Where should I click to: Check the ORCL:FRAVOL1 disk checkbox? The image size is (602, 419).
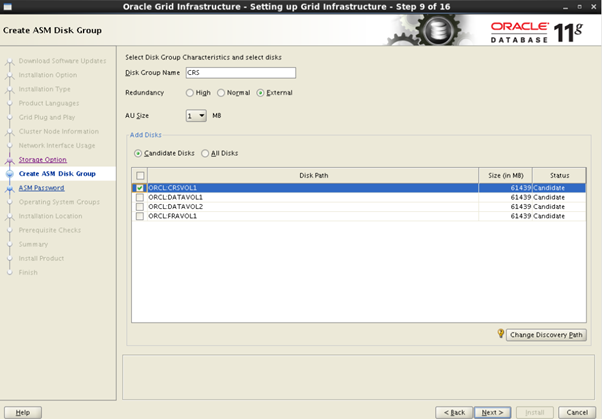pos(140,216)
